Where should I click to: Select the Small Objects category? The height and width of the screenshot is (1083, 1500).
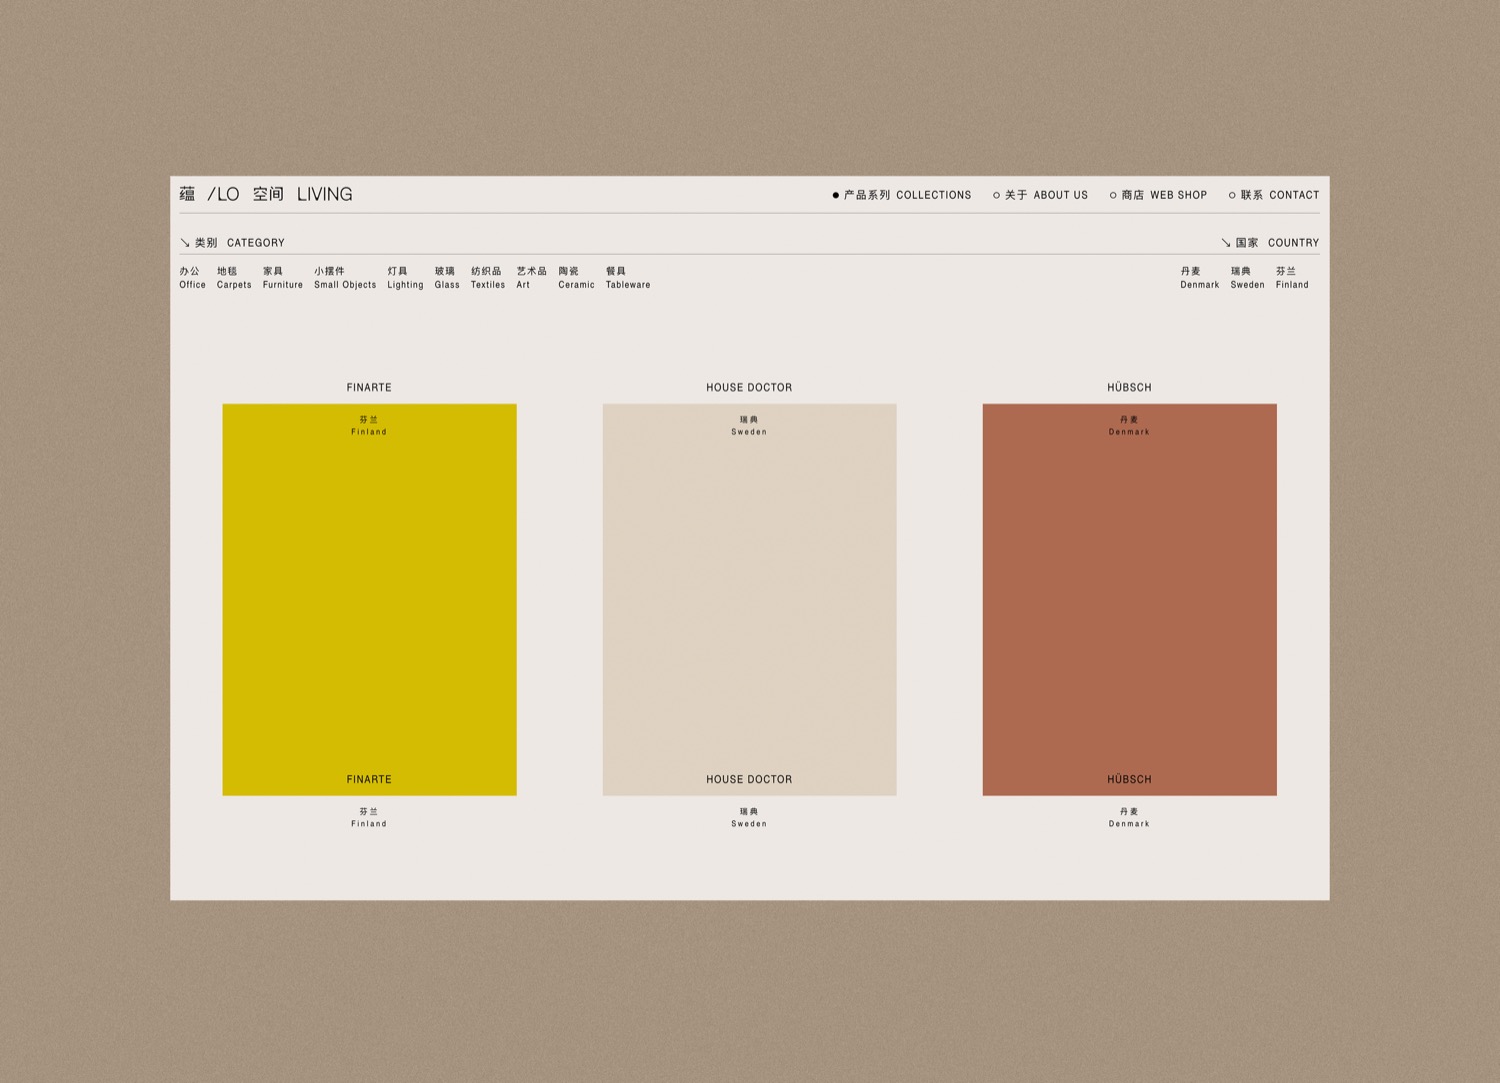[345, 278]
